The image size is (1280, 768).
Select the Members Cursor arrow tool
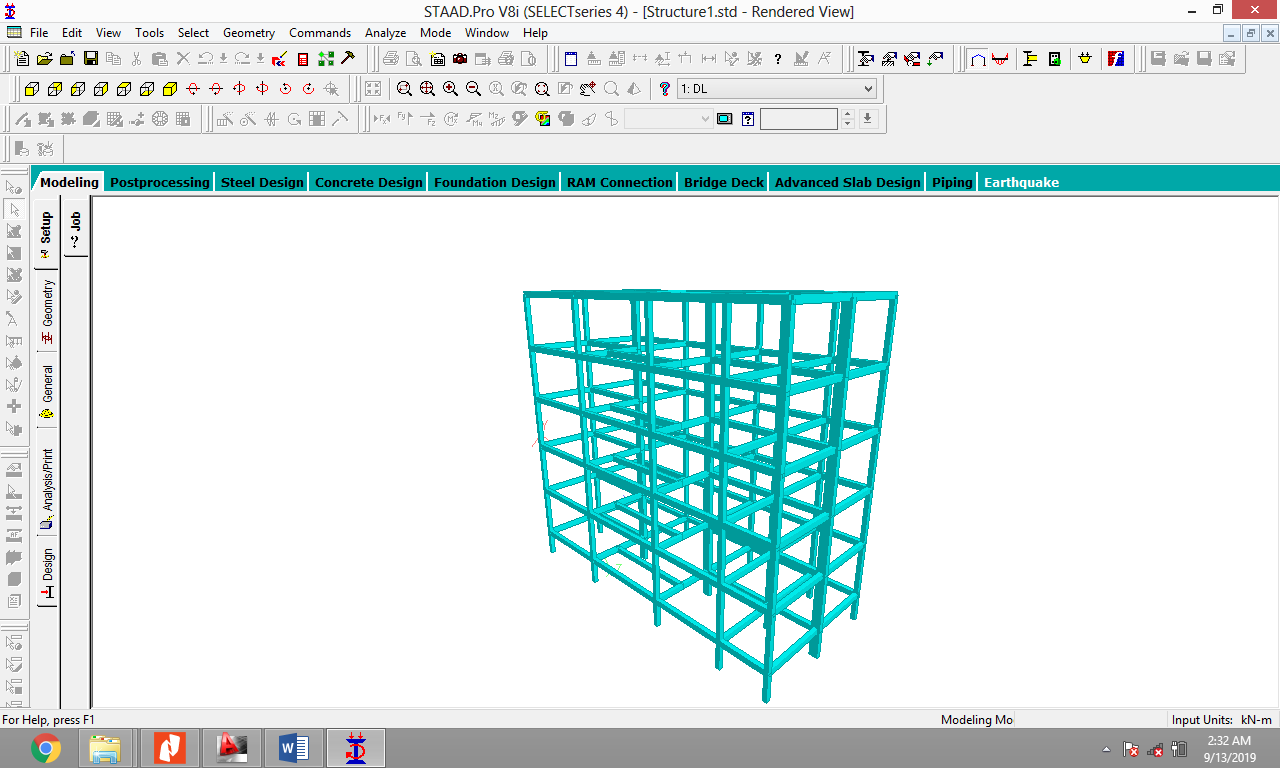coord(14,209)
